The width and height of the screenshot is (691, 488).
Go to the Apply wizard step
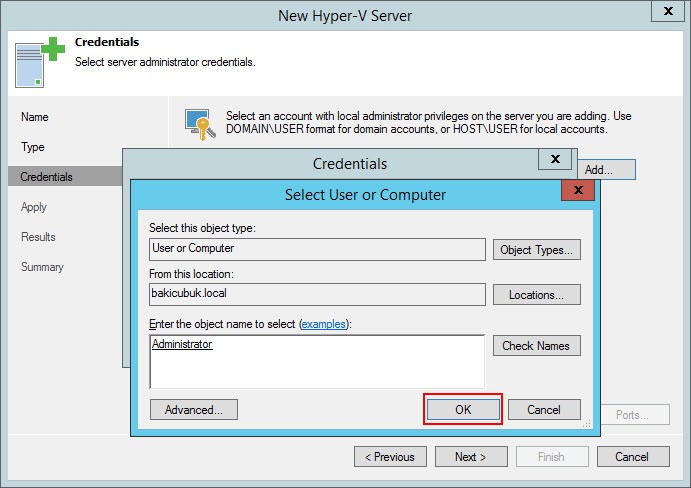point(33,207)
